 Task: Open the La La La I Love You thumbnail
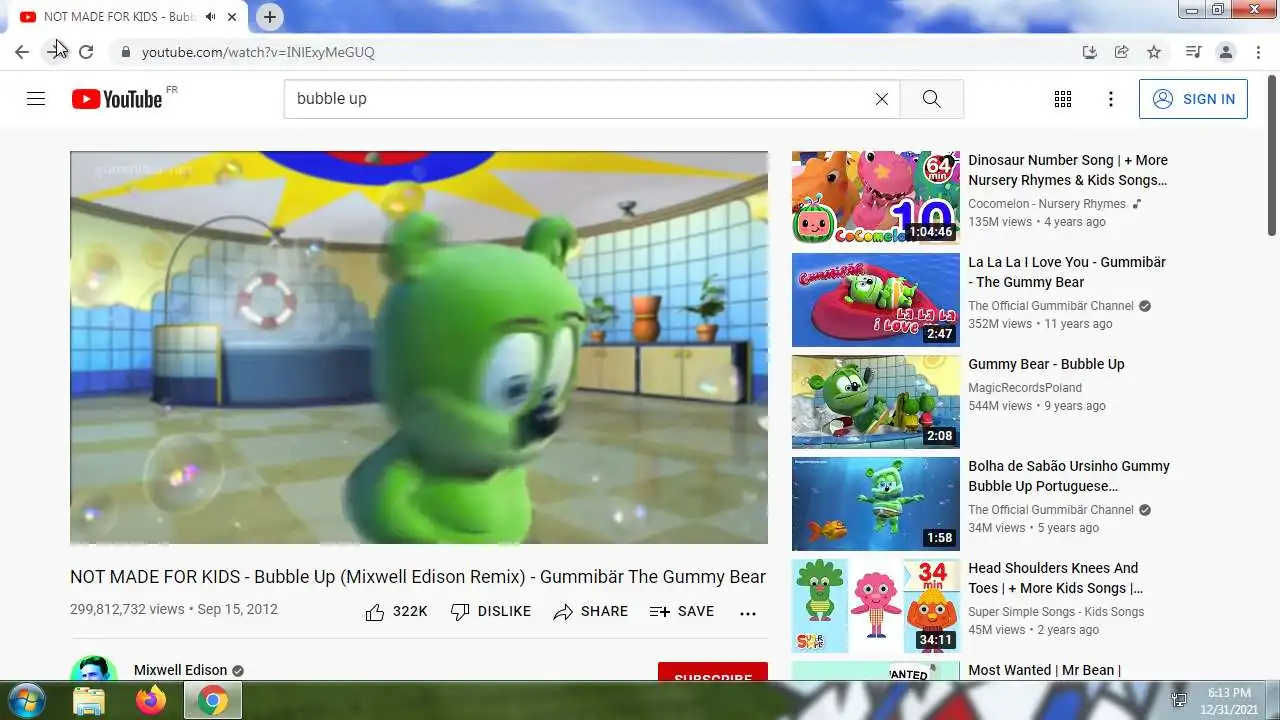876,300
